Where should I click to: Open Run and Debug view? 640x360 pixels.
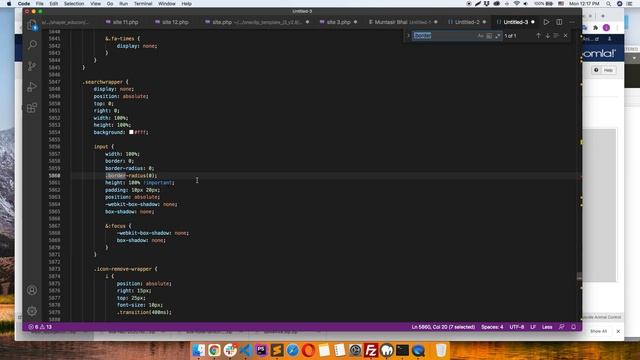pos(32,87)
